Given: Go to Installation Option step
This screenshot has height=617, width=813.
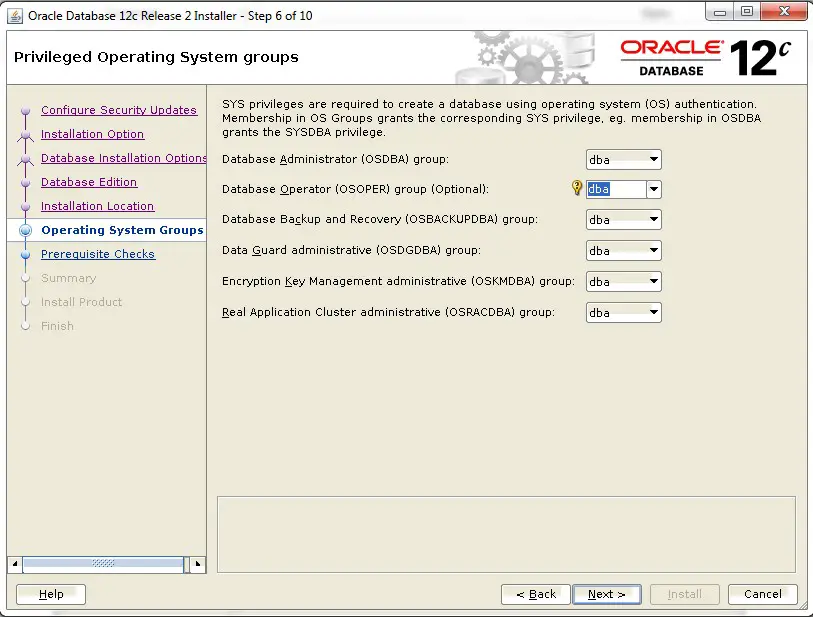Looking at the screenshot, I should click(x=92, y=134).
